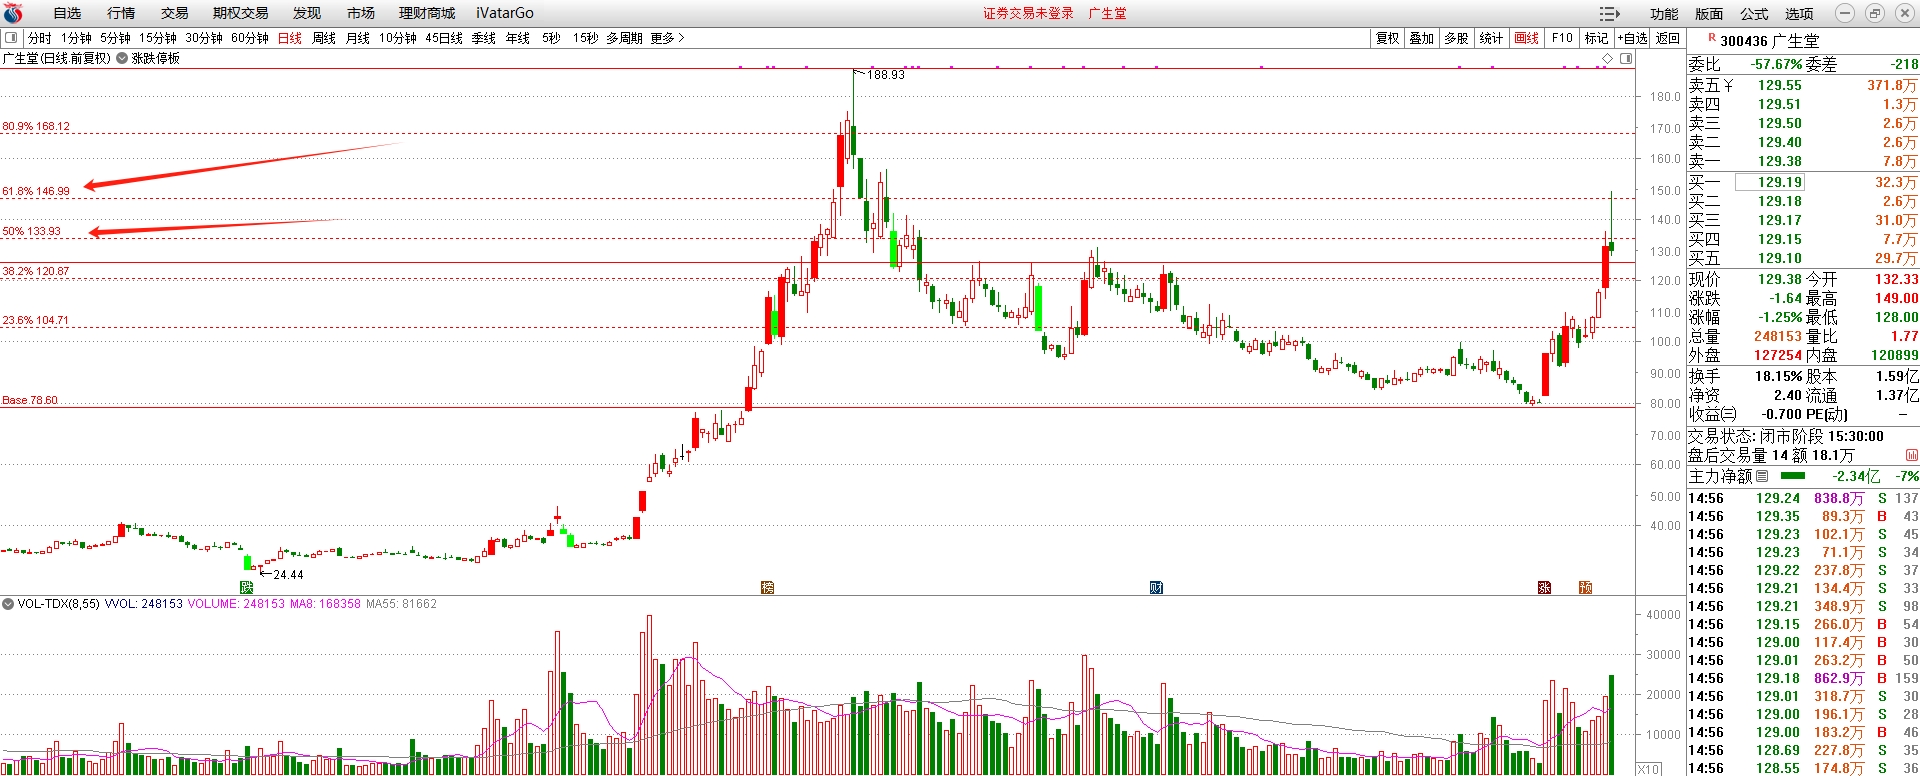The image size is (1920, 776).
Task: Open the 功能 menu
Action: pyautogui.click(x=1664, y=14)
